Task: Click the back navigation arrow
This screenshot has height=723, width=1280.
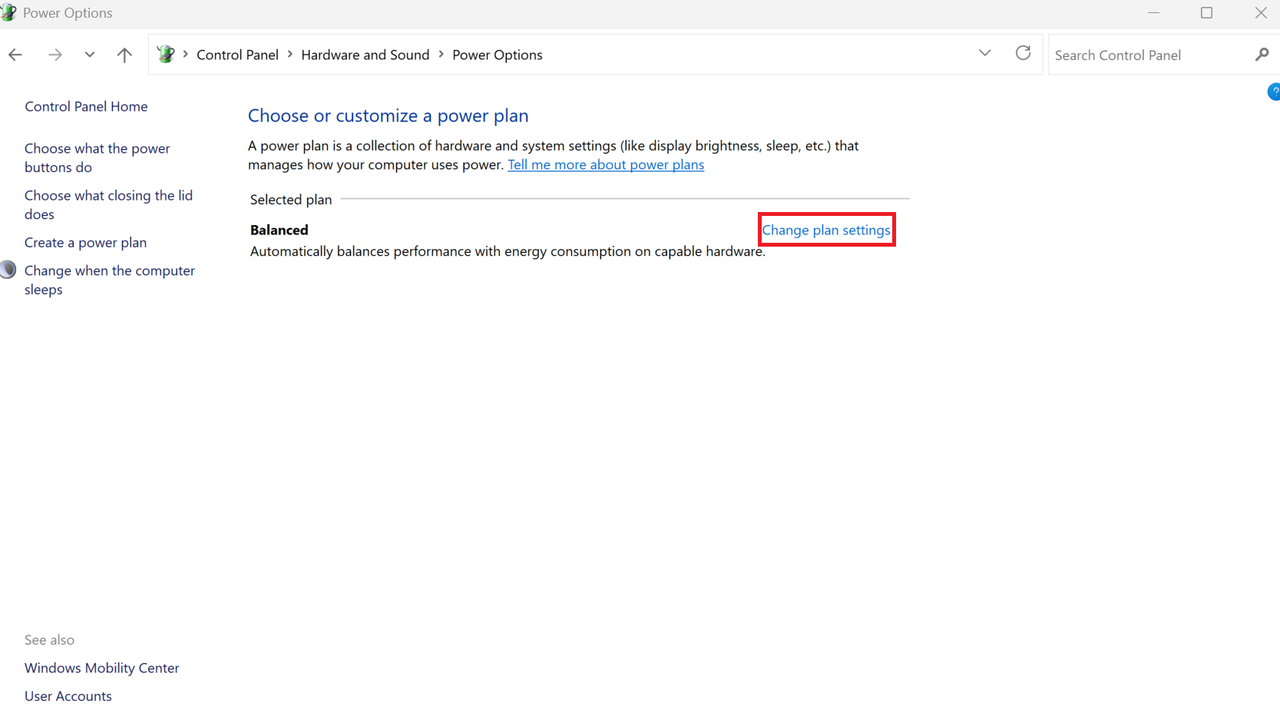Action: click(x=15, y=54)
